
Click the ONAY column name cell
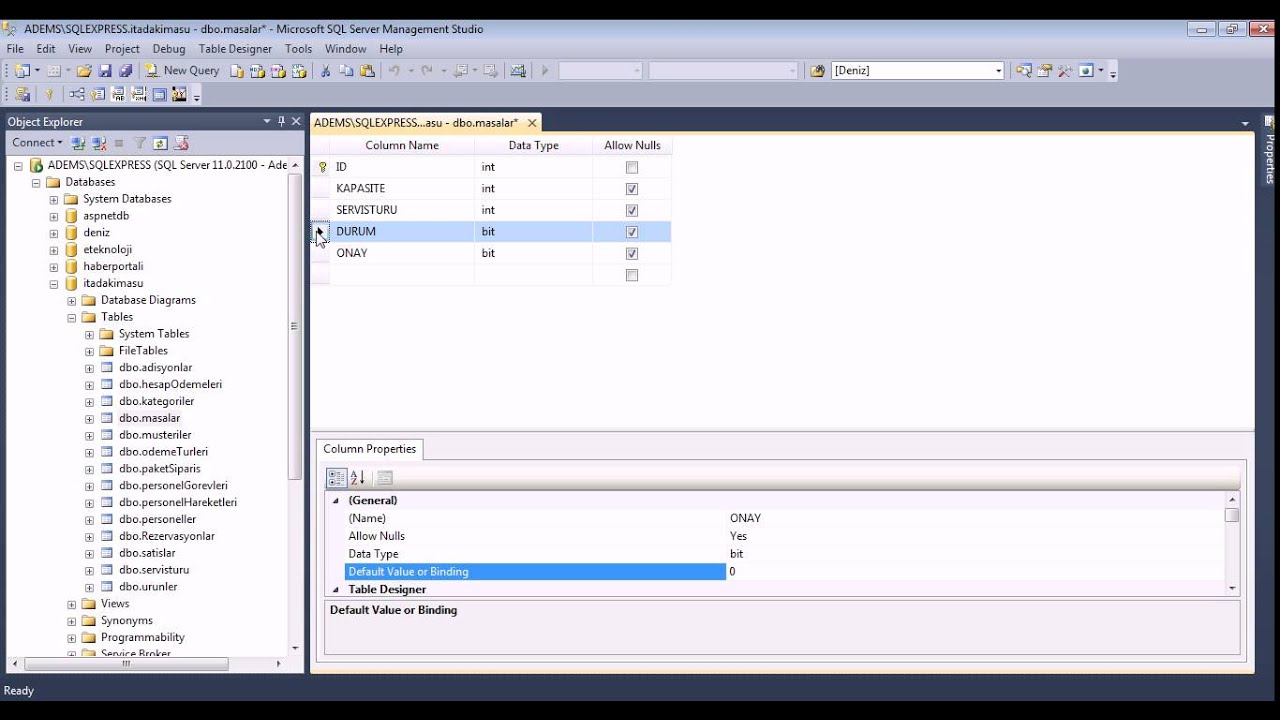pyautogui.click(x=402, y=253)
